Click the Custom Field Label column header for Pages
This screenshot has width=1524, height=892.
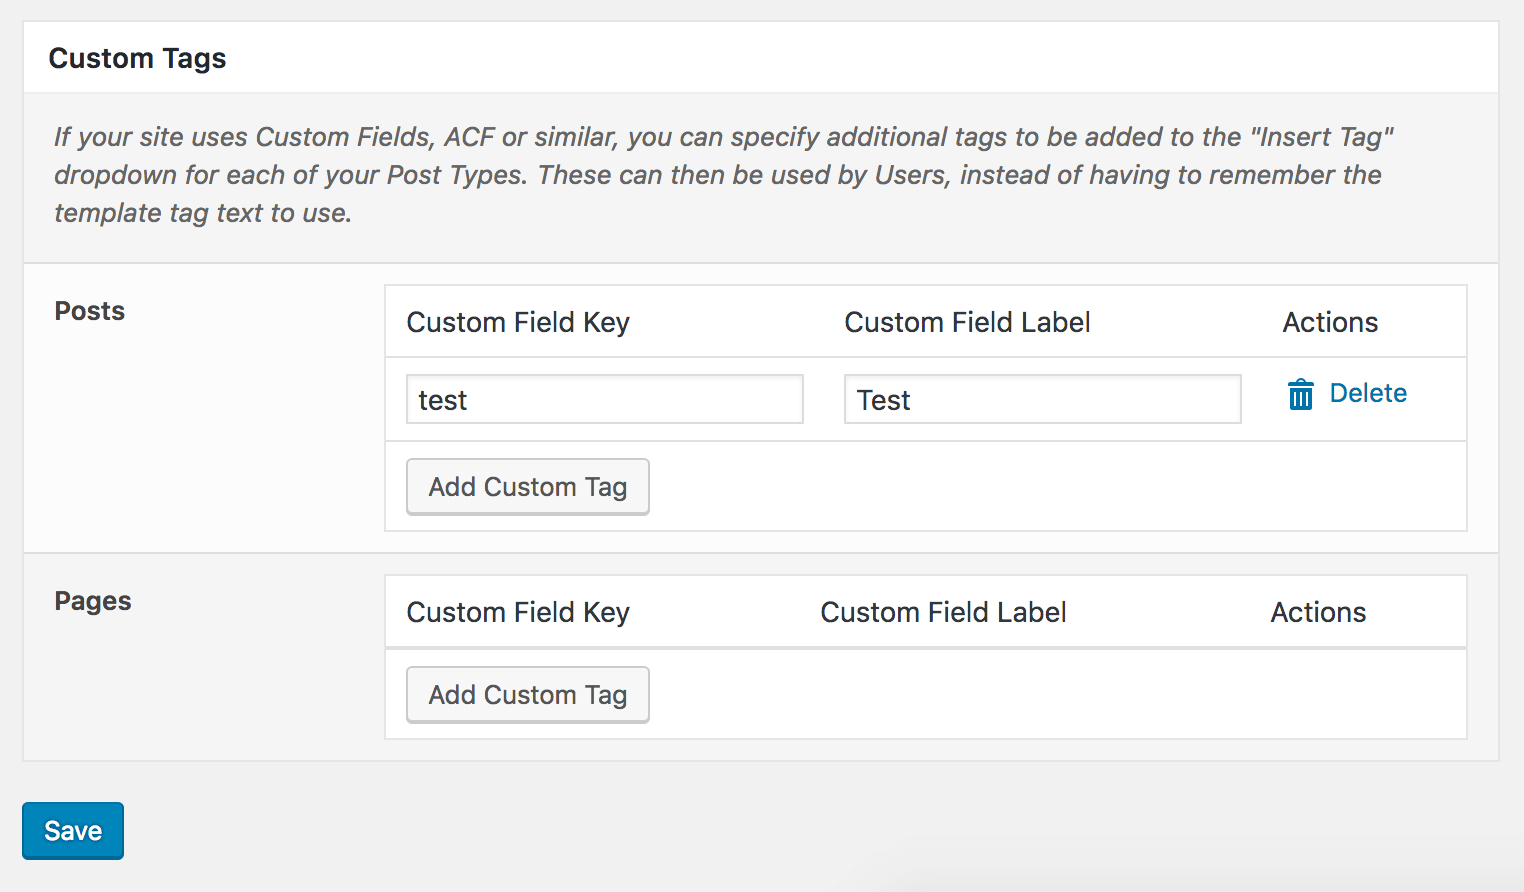(x=943, y=612)
